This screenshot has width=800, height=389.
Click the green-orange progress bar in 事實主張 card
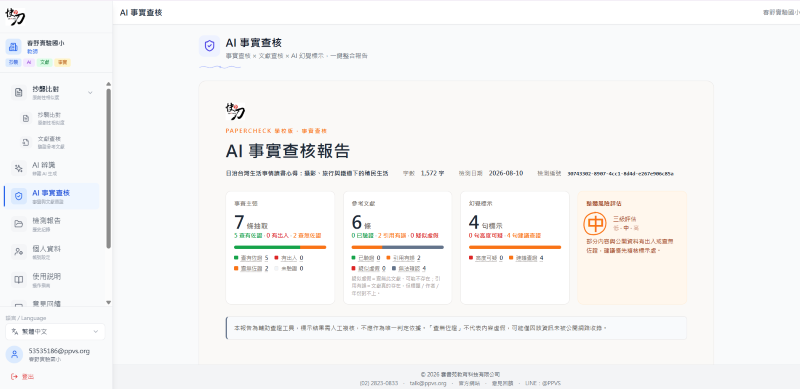[x=280, y=247]
